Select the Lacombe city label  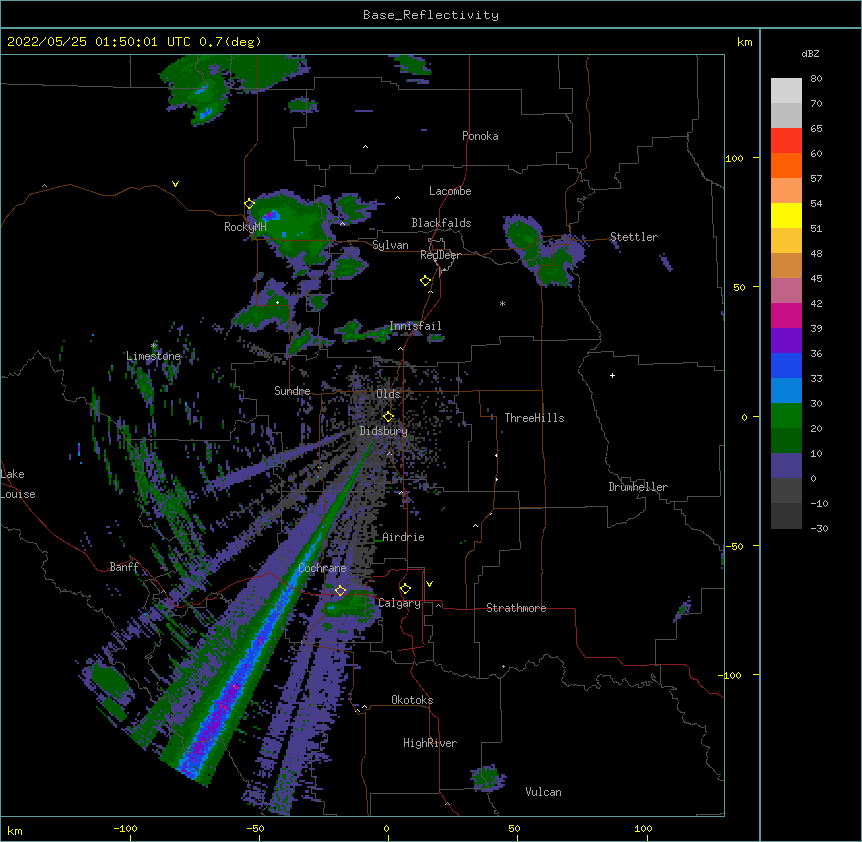(x=450, y=191)
